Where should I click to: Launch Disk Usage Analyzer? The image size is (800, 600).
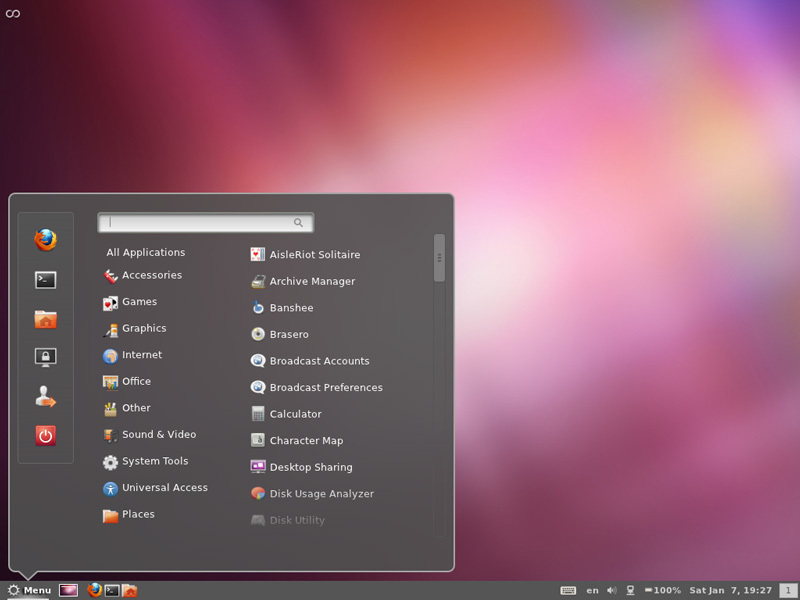[x=312, y=493]
